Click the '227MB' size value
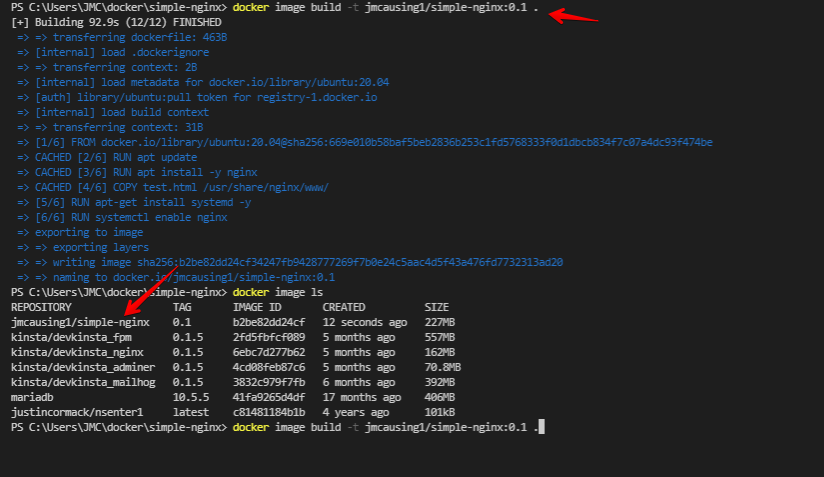Image resolution: width=824 pixels, height=477 pixels. tap(440, 322)
